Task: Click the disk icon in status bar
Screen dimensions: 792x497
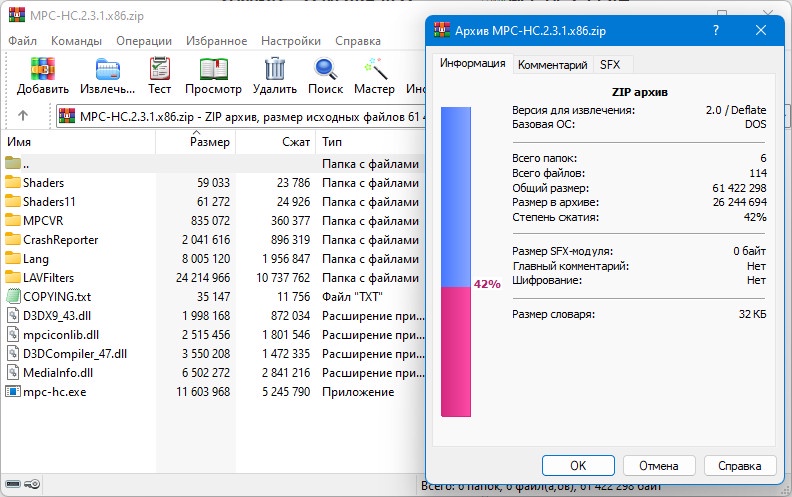Action: pos(13,484)
